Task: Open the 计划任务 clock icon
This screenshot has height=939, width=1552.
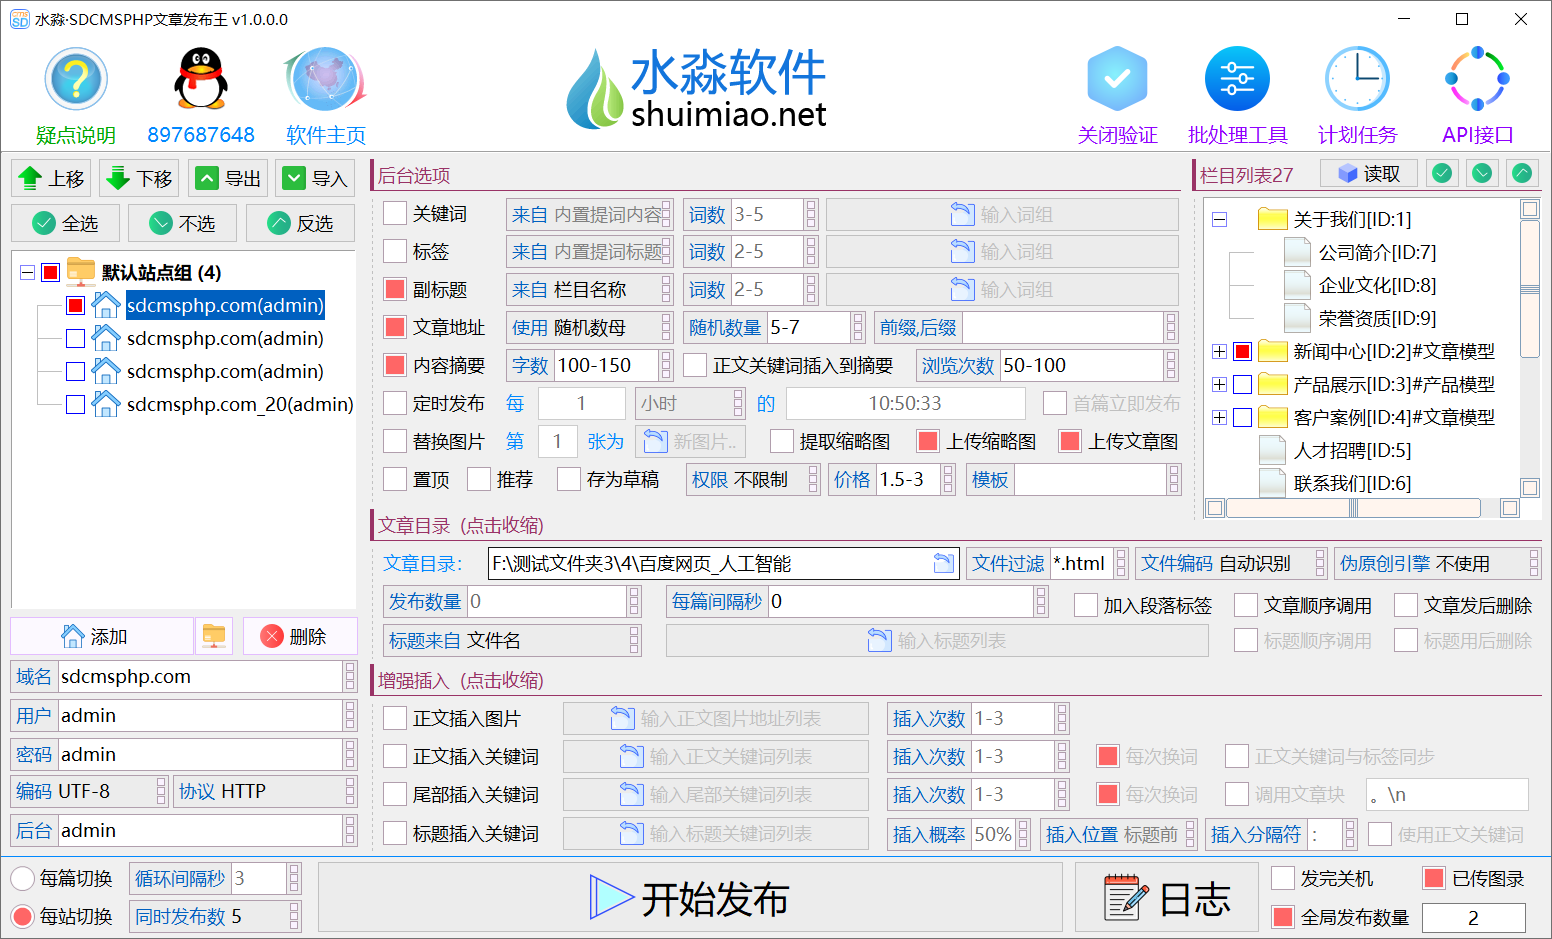Action: tap(1357, 79)
